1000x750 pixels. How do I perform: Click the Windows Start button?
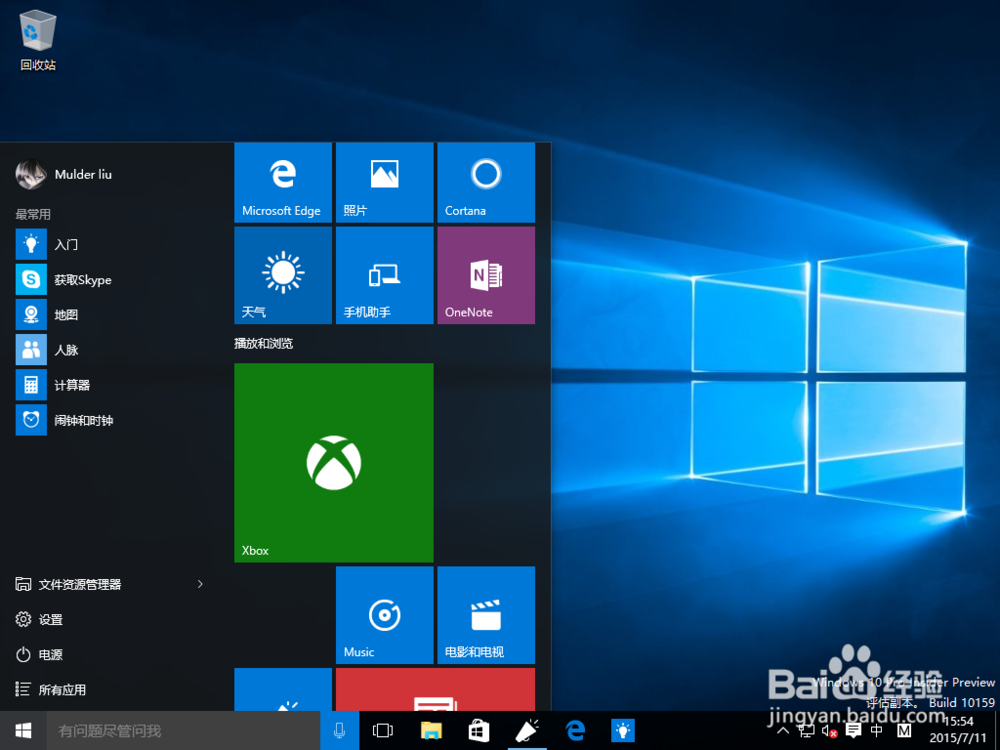24,730
